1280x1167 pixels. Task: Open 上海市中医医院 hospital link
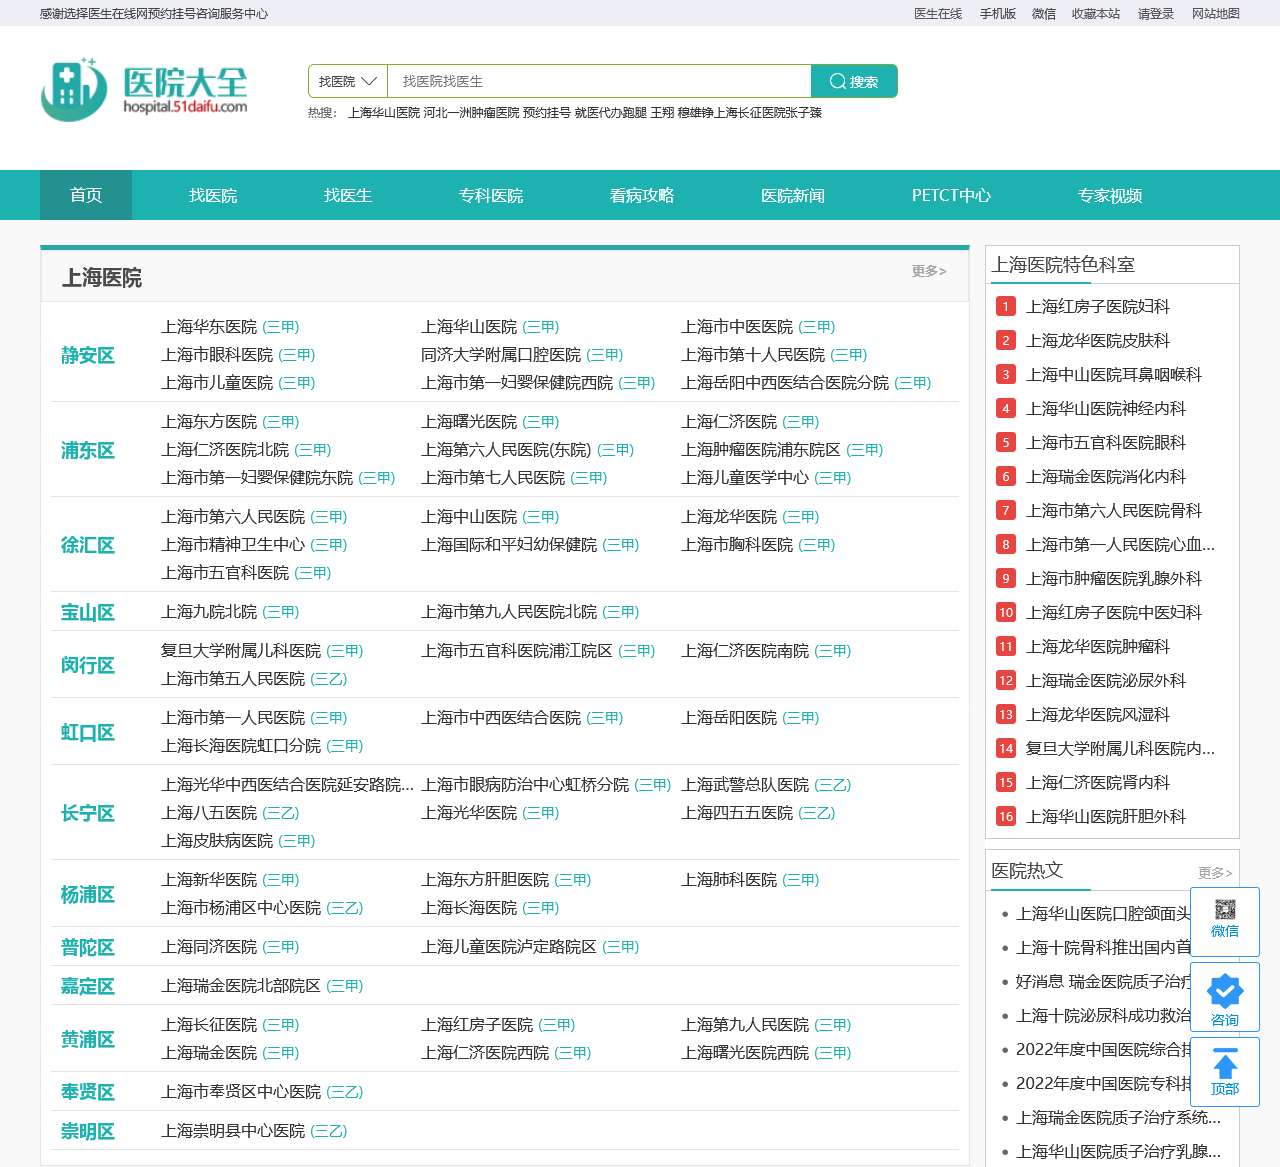click(737, 327)
